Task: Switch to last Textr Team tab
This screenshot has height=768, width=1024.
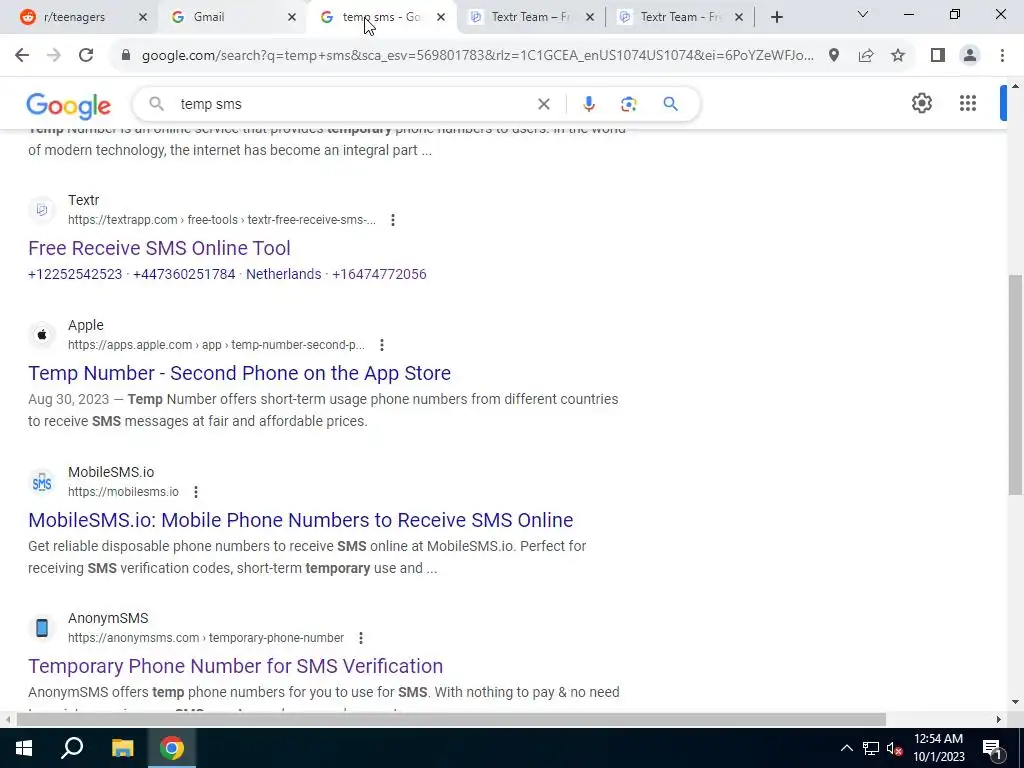Action: tap(680, 17)
